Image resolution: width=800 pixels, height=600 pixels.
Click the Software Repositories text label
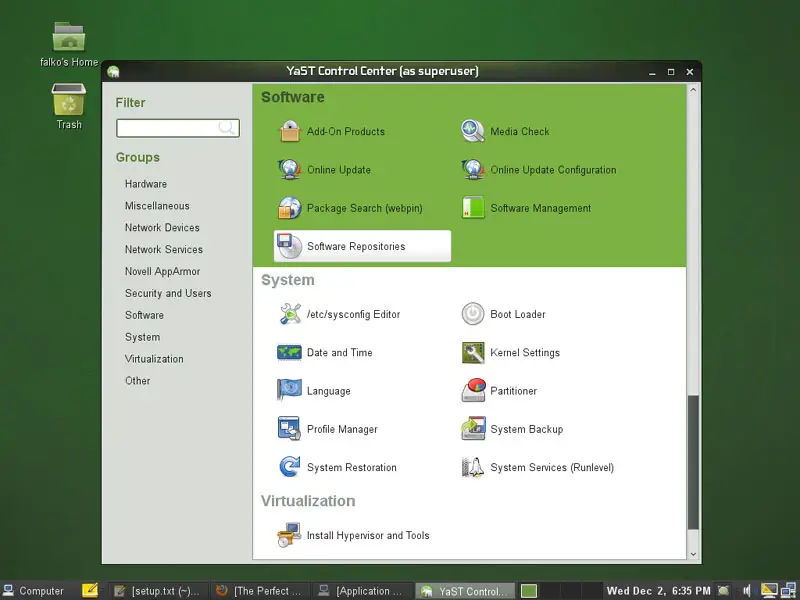tap(356, 246)
